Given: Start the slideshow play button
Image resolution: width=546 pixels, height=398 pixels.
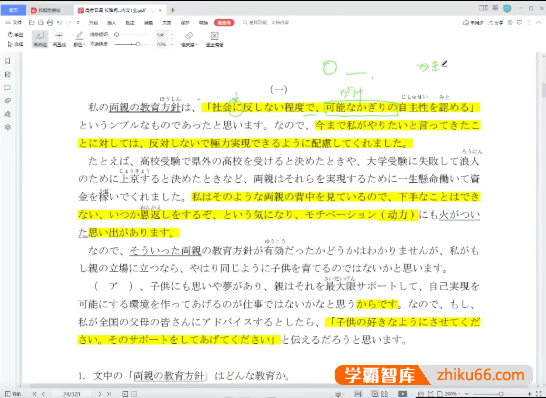Looking at the screenshot, I should (x=403, y=394).
